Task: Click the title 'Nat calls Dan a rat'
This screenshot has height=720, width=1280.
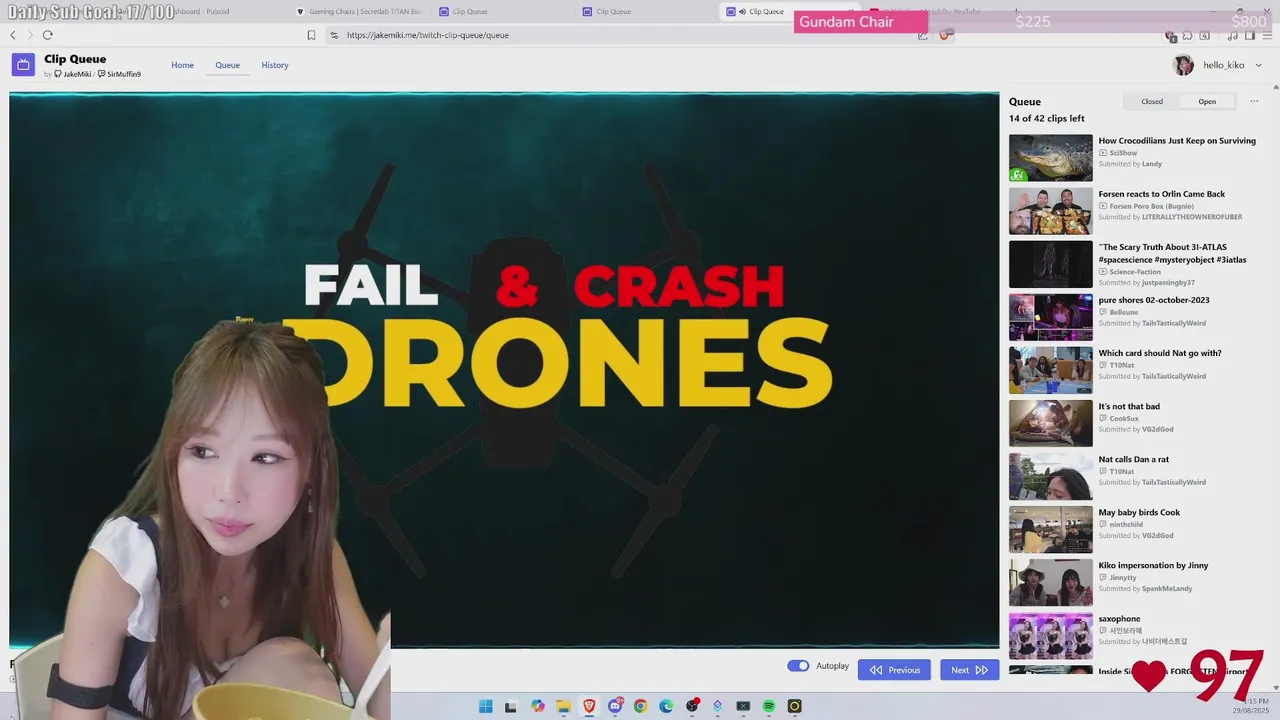Action: tap(1133, 459)
